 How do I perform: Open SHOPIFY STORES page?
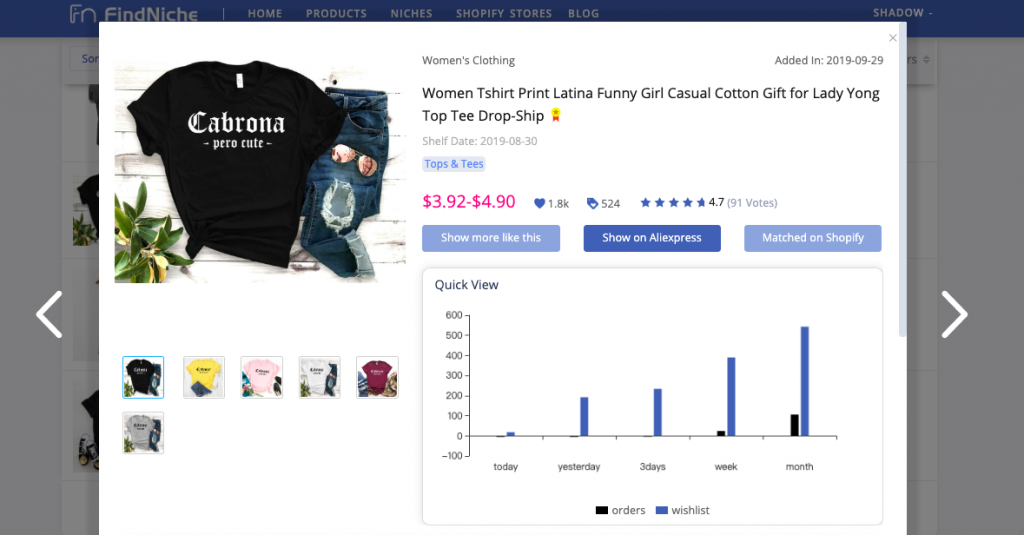[503, 14]
